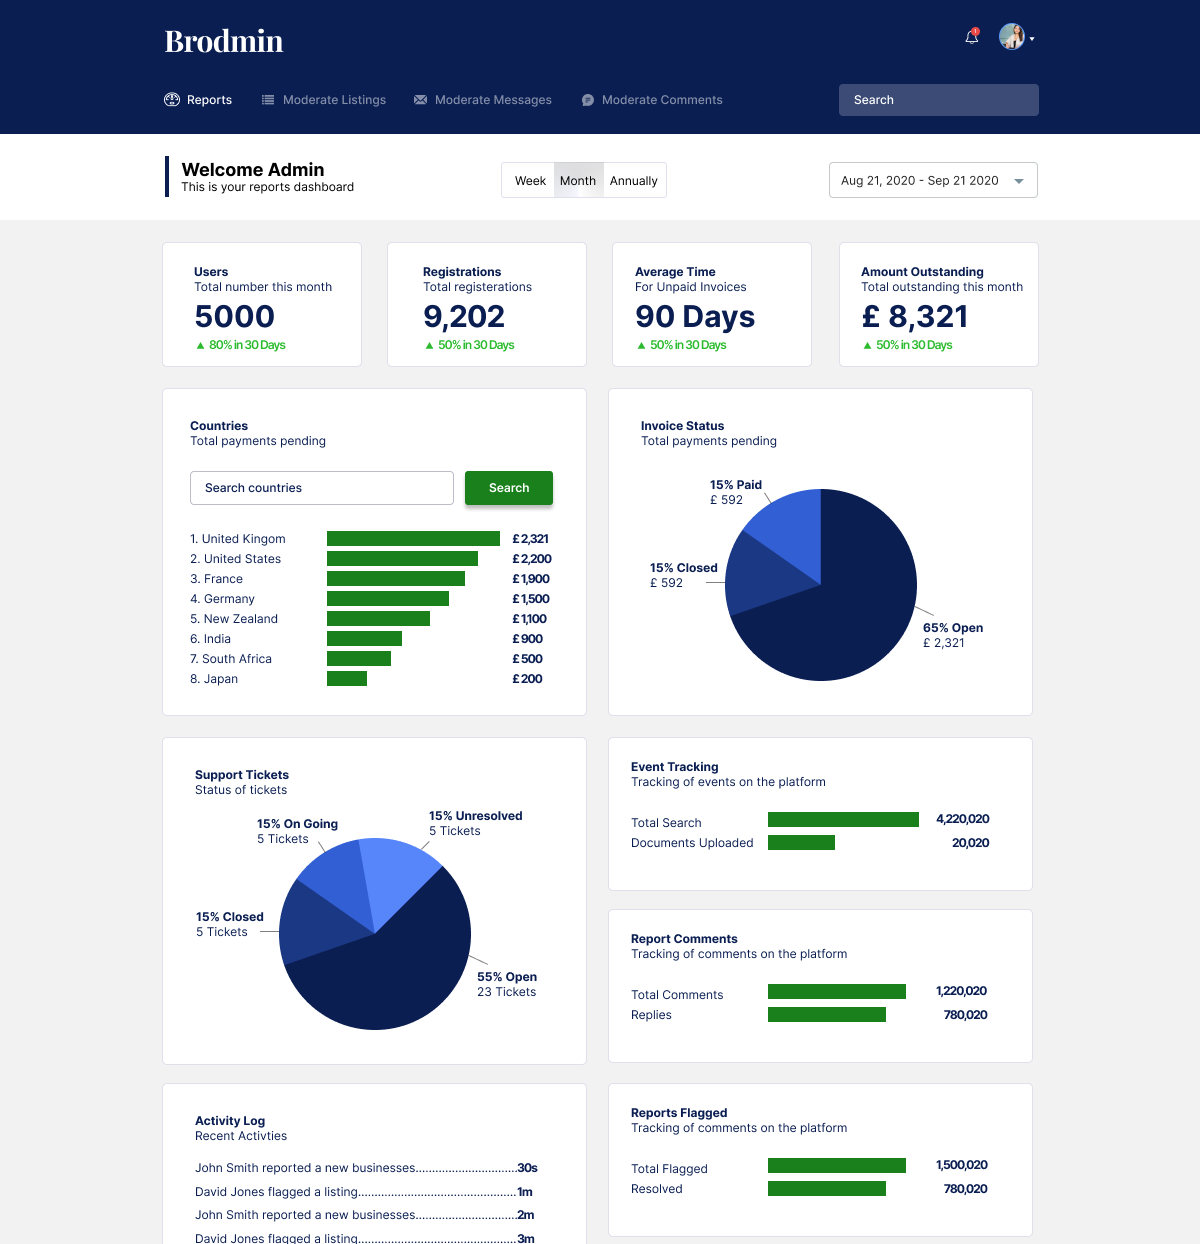Click the Registrations 9,202 value
This screenshot has width=1200, height=1244.
pyautogui.click(x=464, y=317)
